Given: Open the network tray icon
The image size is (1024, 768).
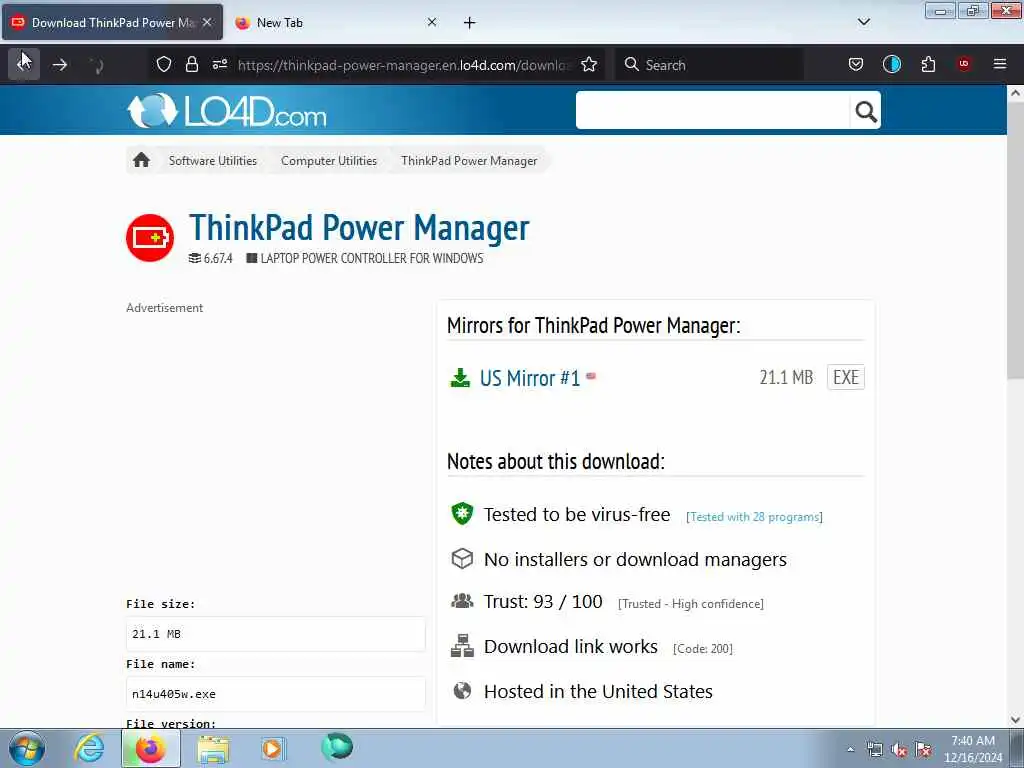Looking at the screenshot, I should click(x=874, y=750).
